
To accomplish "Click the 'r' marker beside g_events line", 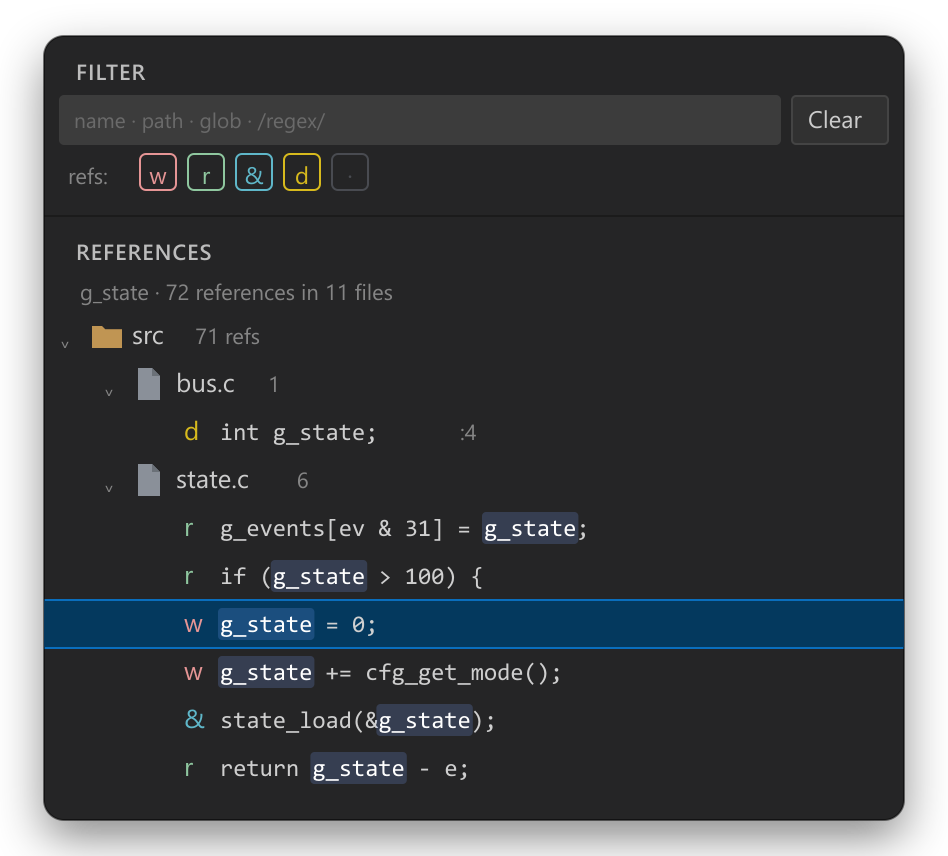I will point(189,528).
